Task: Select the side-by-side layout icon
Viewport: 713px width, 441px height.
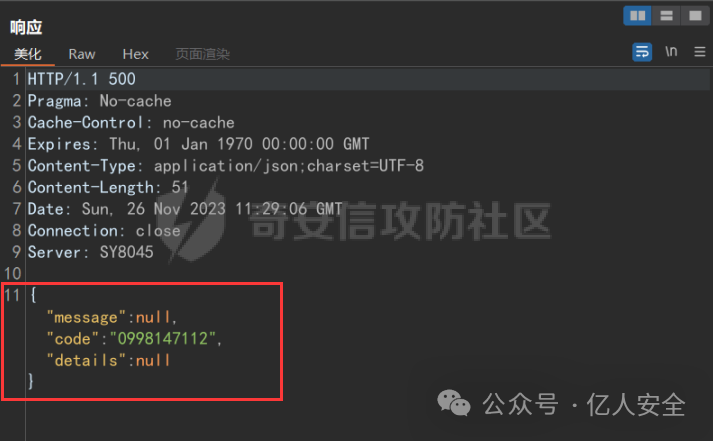Action: pos(637,16)
